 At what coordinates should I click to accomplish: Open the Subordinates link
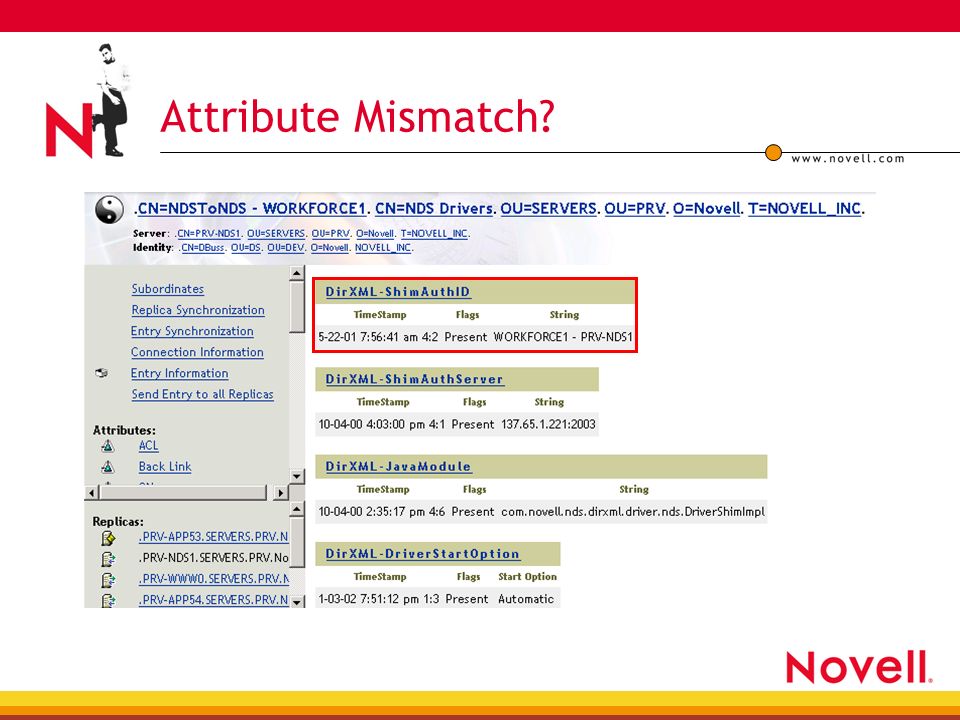pyautogui.click(x=168, y=289)
